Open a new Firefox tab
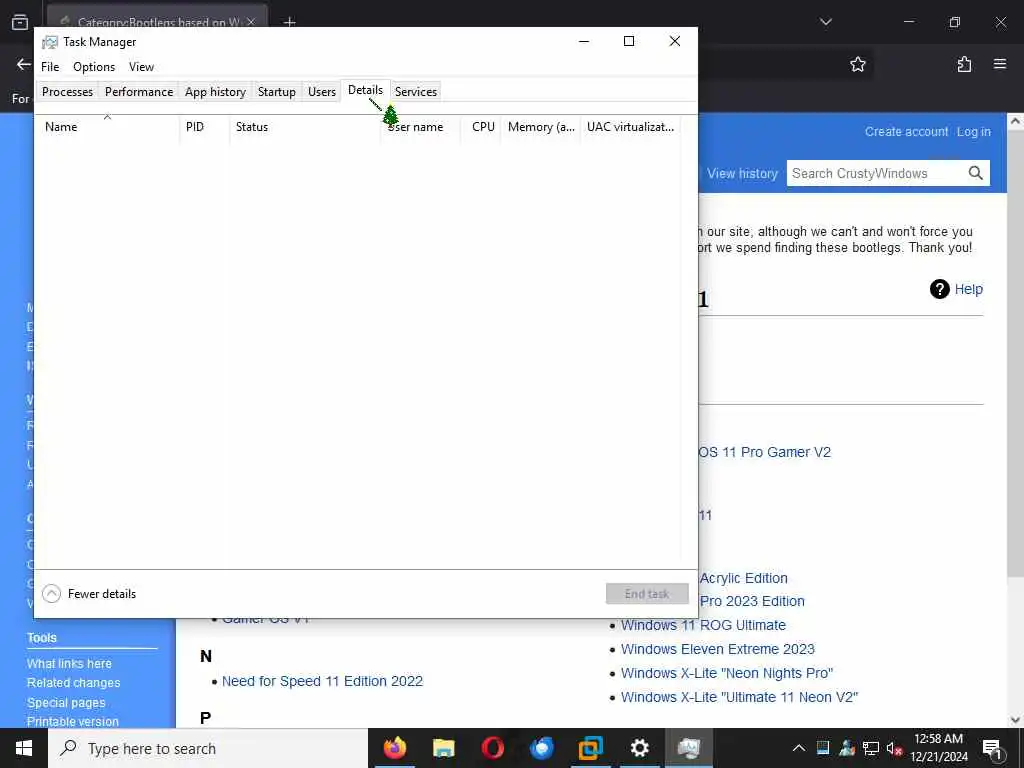The width and height of the screenshot is (1024, 768). pos(289,22)
